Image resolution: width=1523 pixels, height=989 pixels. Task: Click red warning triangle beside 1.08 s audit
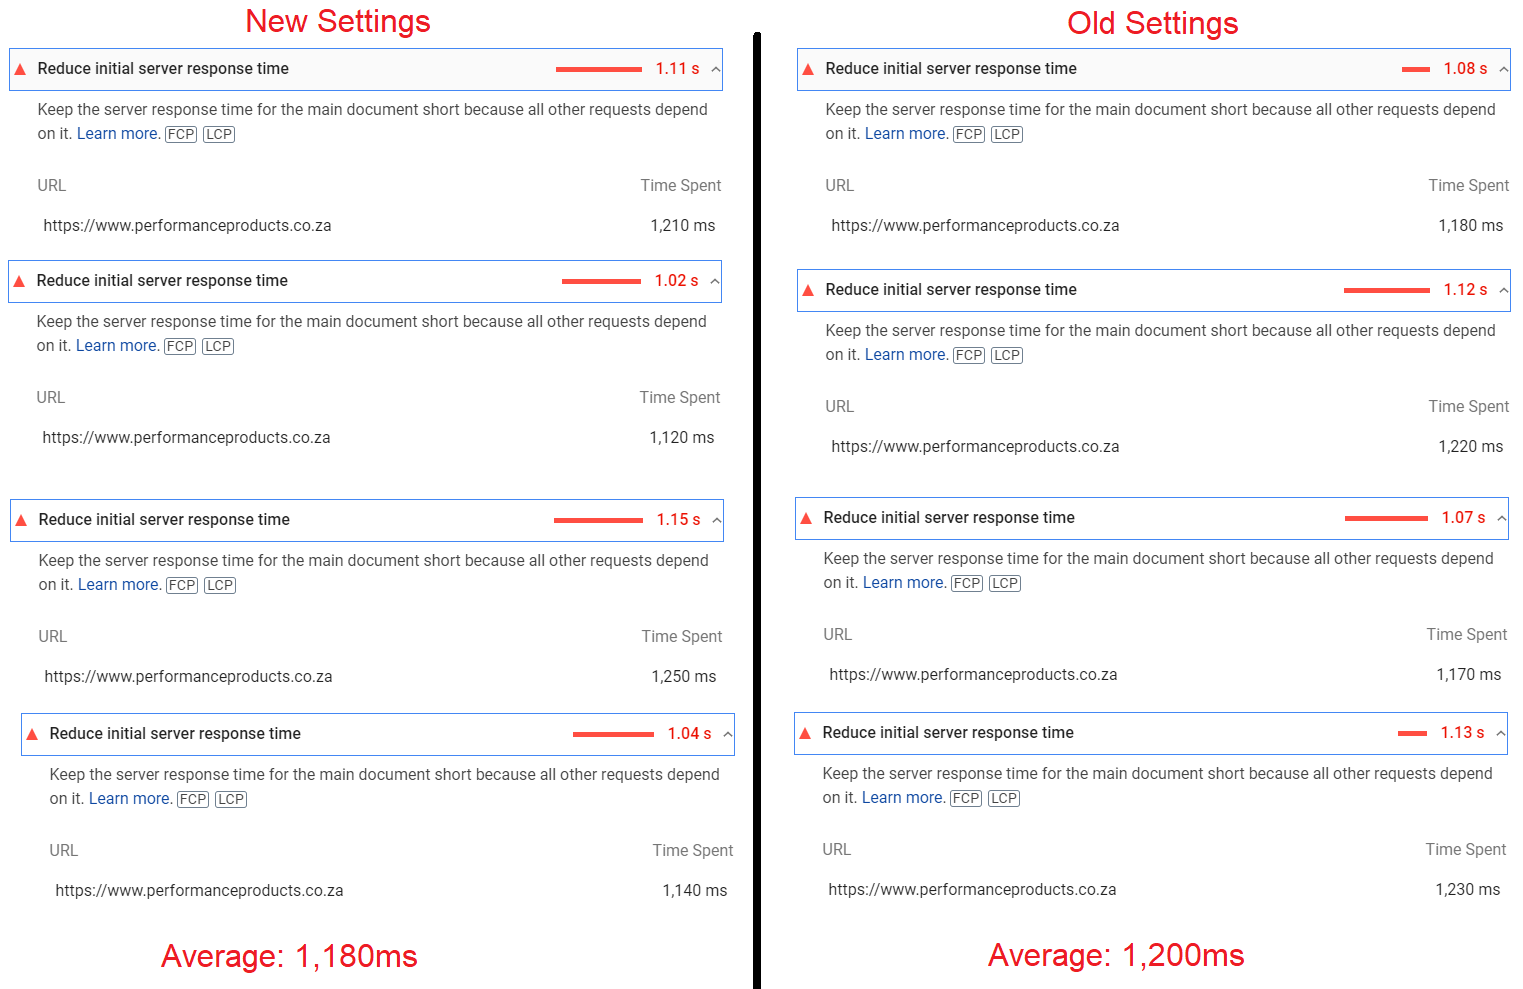[808, 69]
